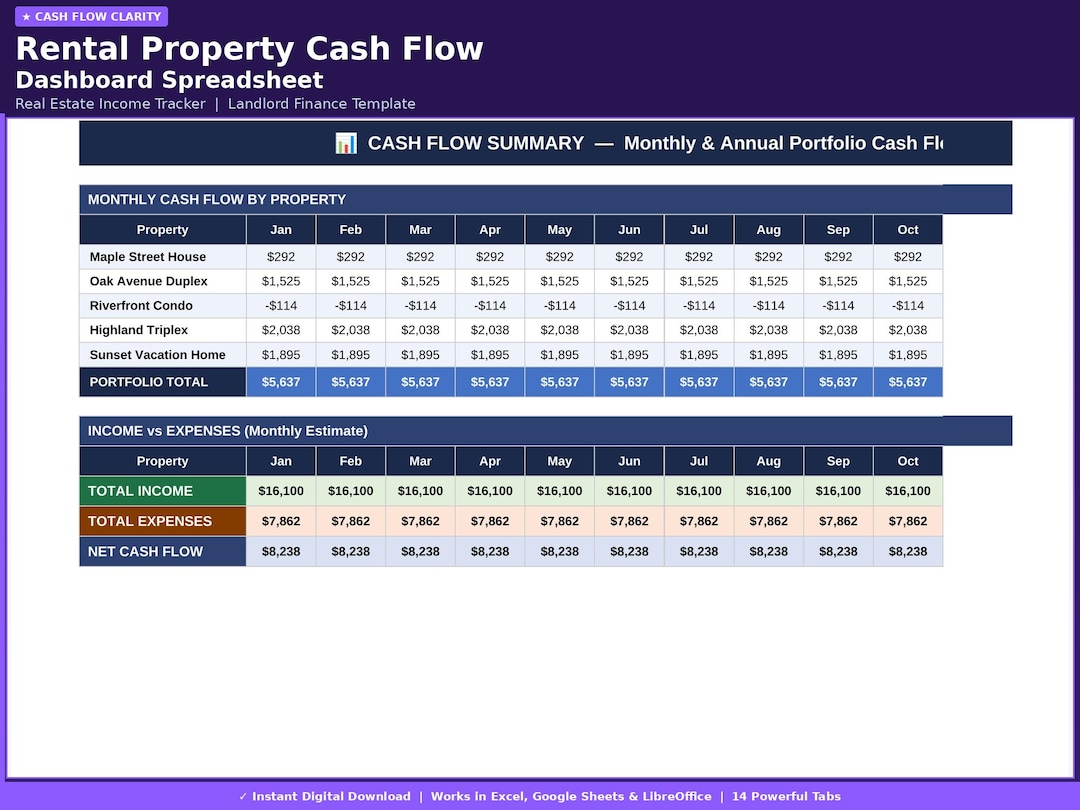Select Net Cash Flow October $8,238 cell

tap(908, 552)
